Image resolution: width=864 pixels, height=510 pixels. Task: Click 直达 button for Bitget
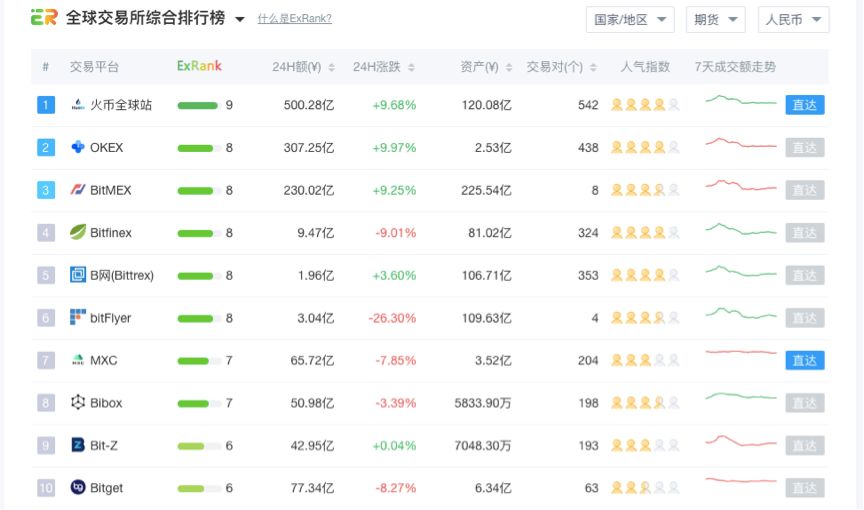pyautogui.click(x=804, y=488)
